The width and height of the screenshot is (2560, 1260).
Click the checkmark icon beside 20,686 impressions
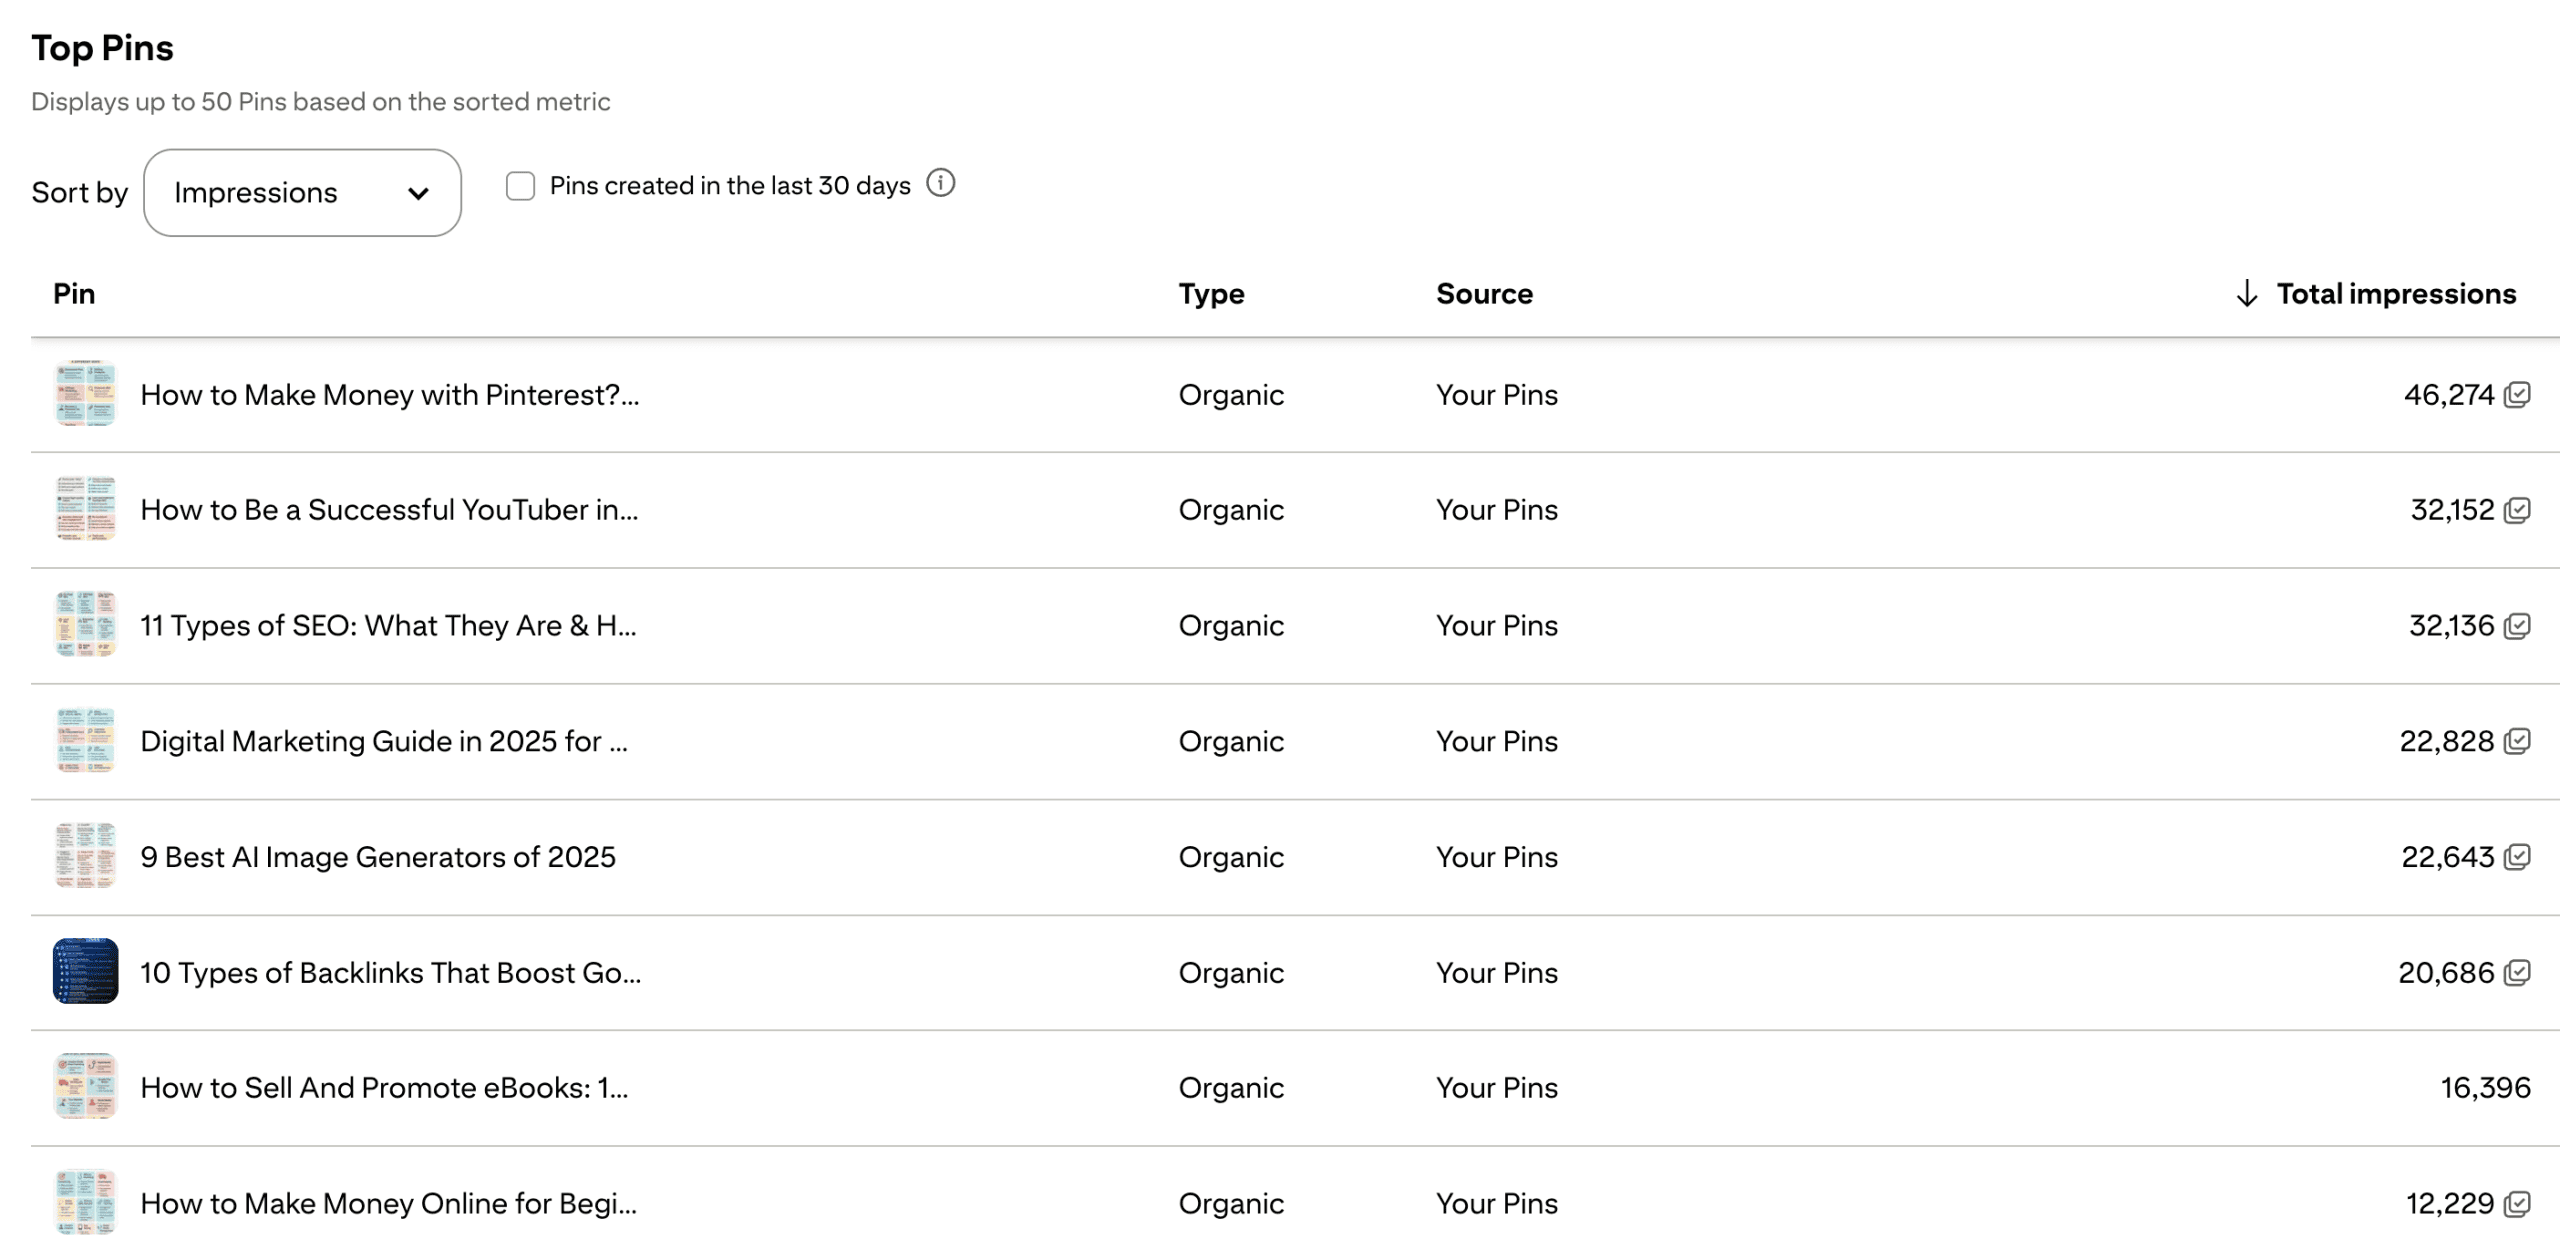(2517, 972)
